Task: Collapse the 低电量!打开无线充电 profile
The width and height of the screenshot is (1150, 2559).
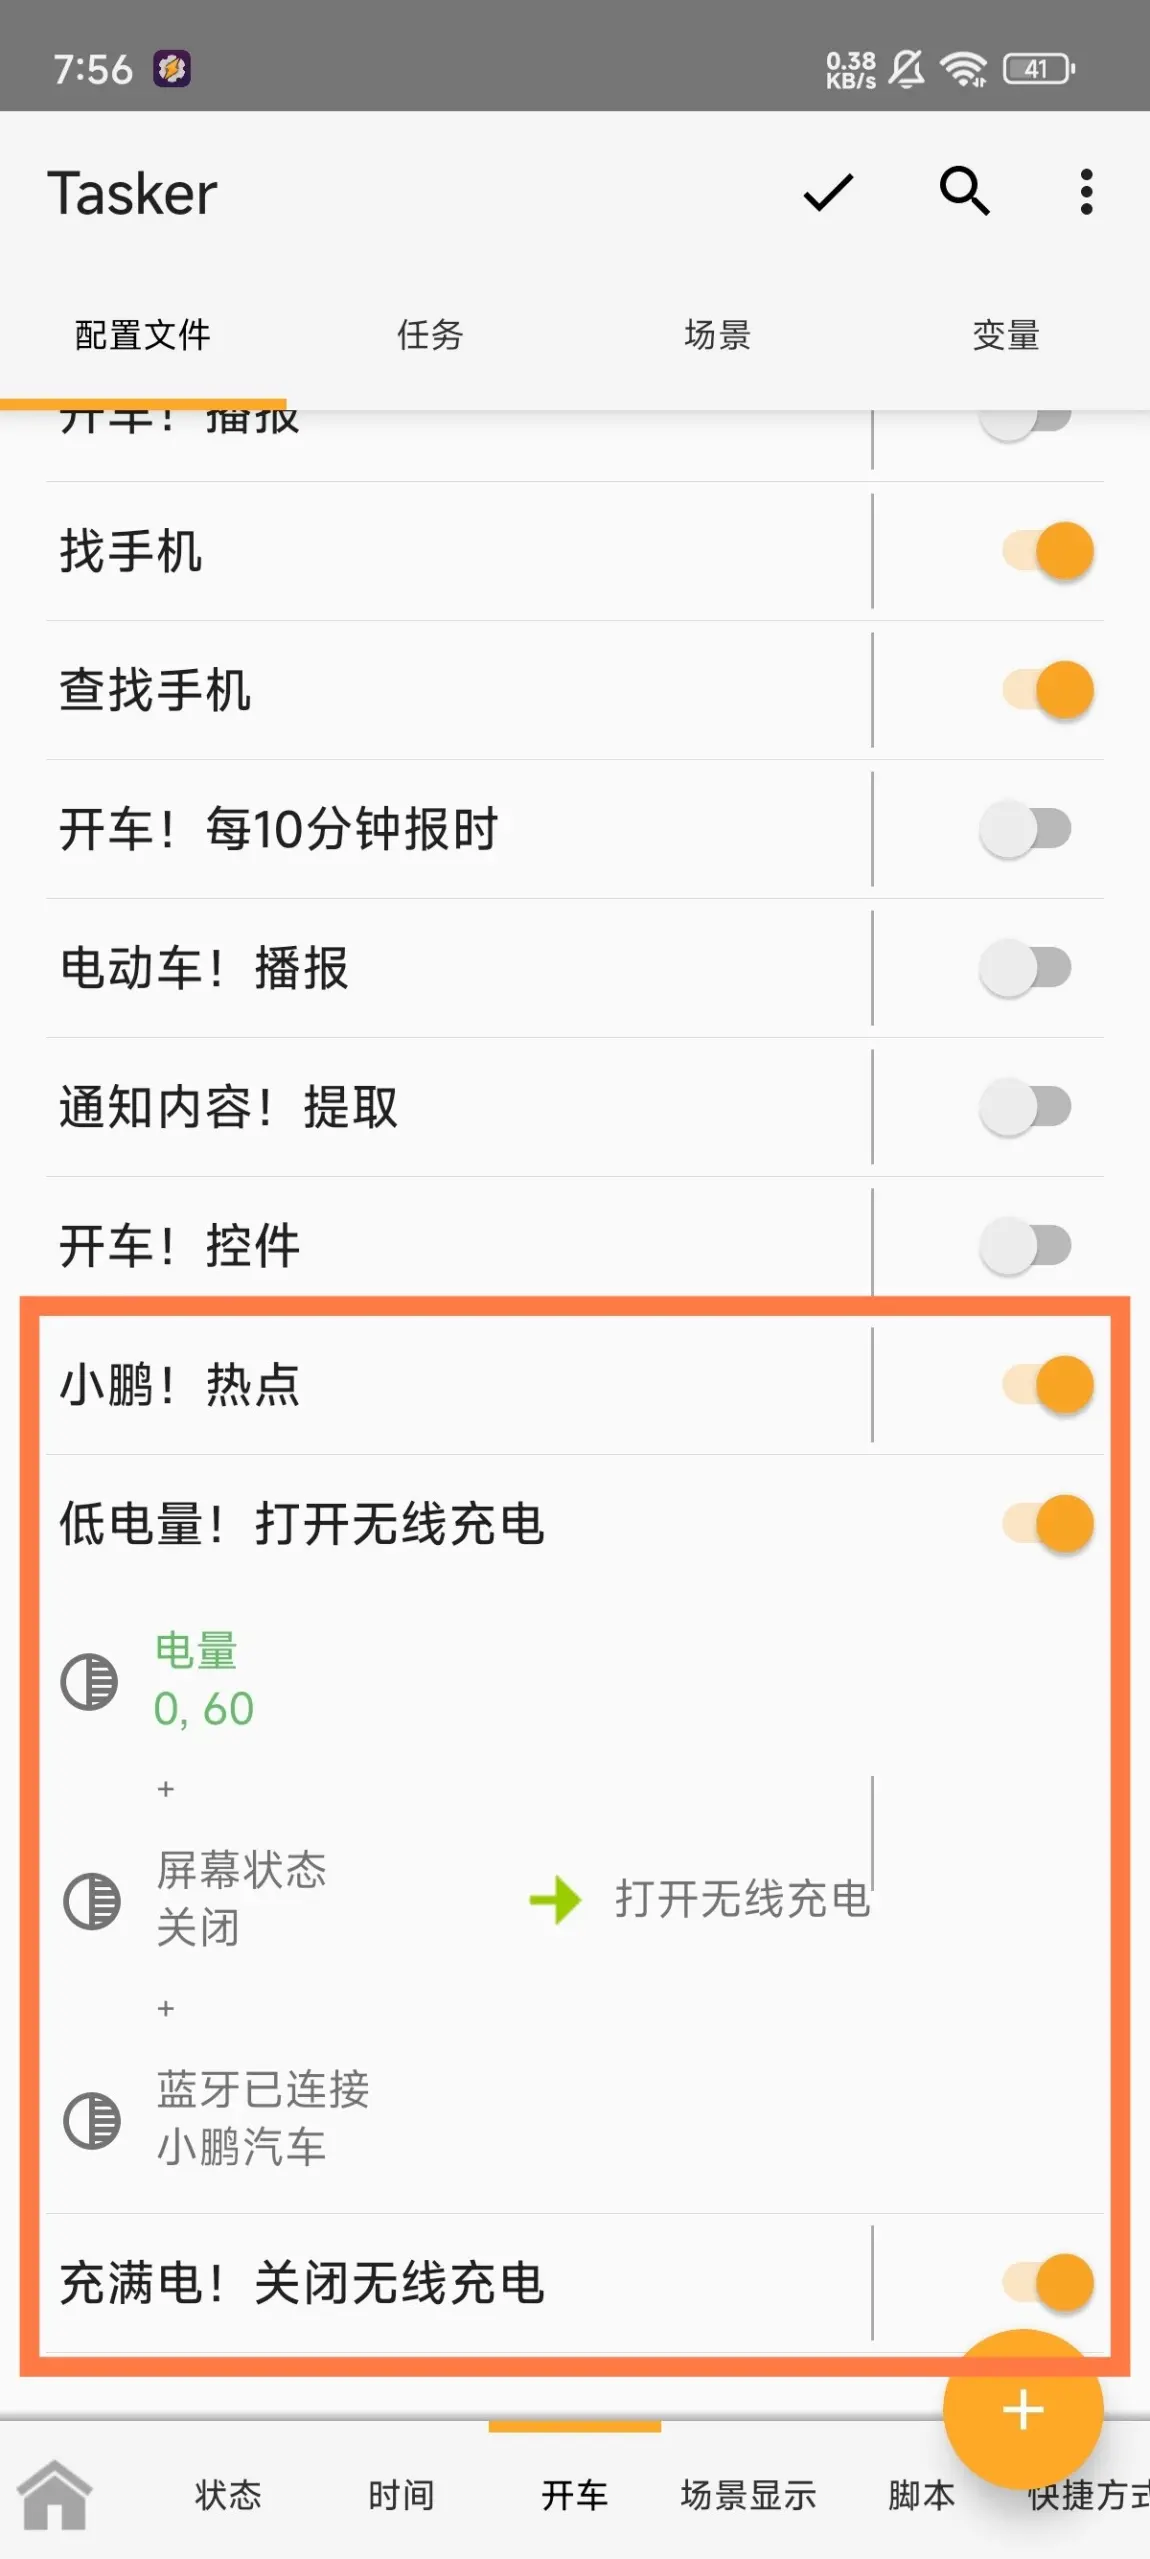Action: click(300, 1524)
